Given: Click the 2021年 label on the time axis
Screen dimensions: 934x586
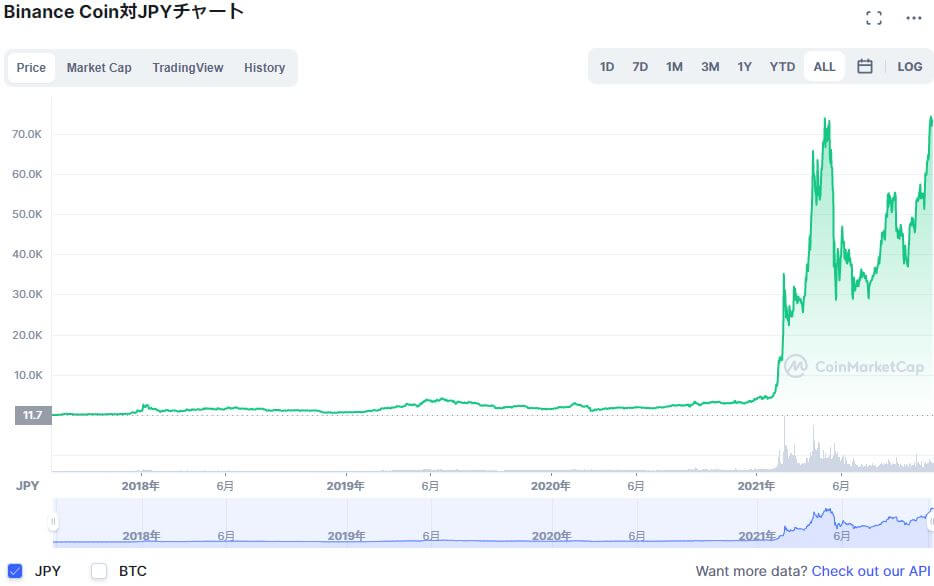Looking at the screenshot, I should [756, 486].
